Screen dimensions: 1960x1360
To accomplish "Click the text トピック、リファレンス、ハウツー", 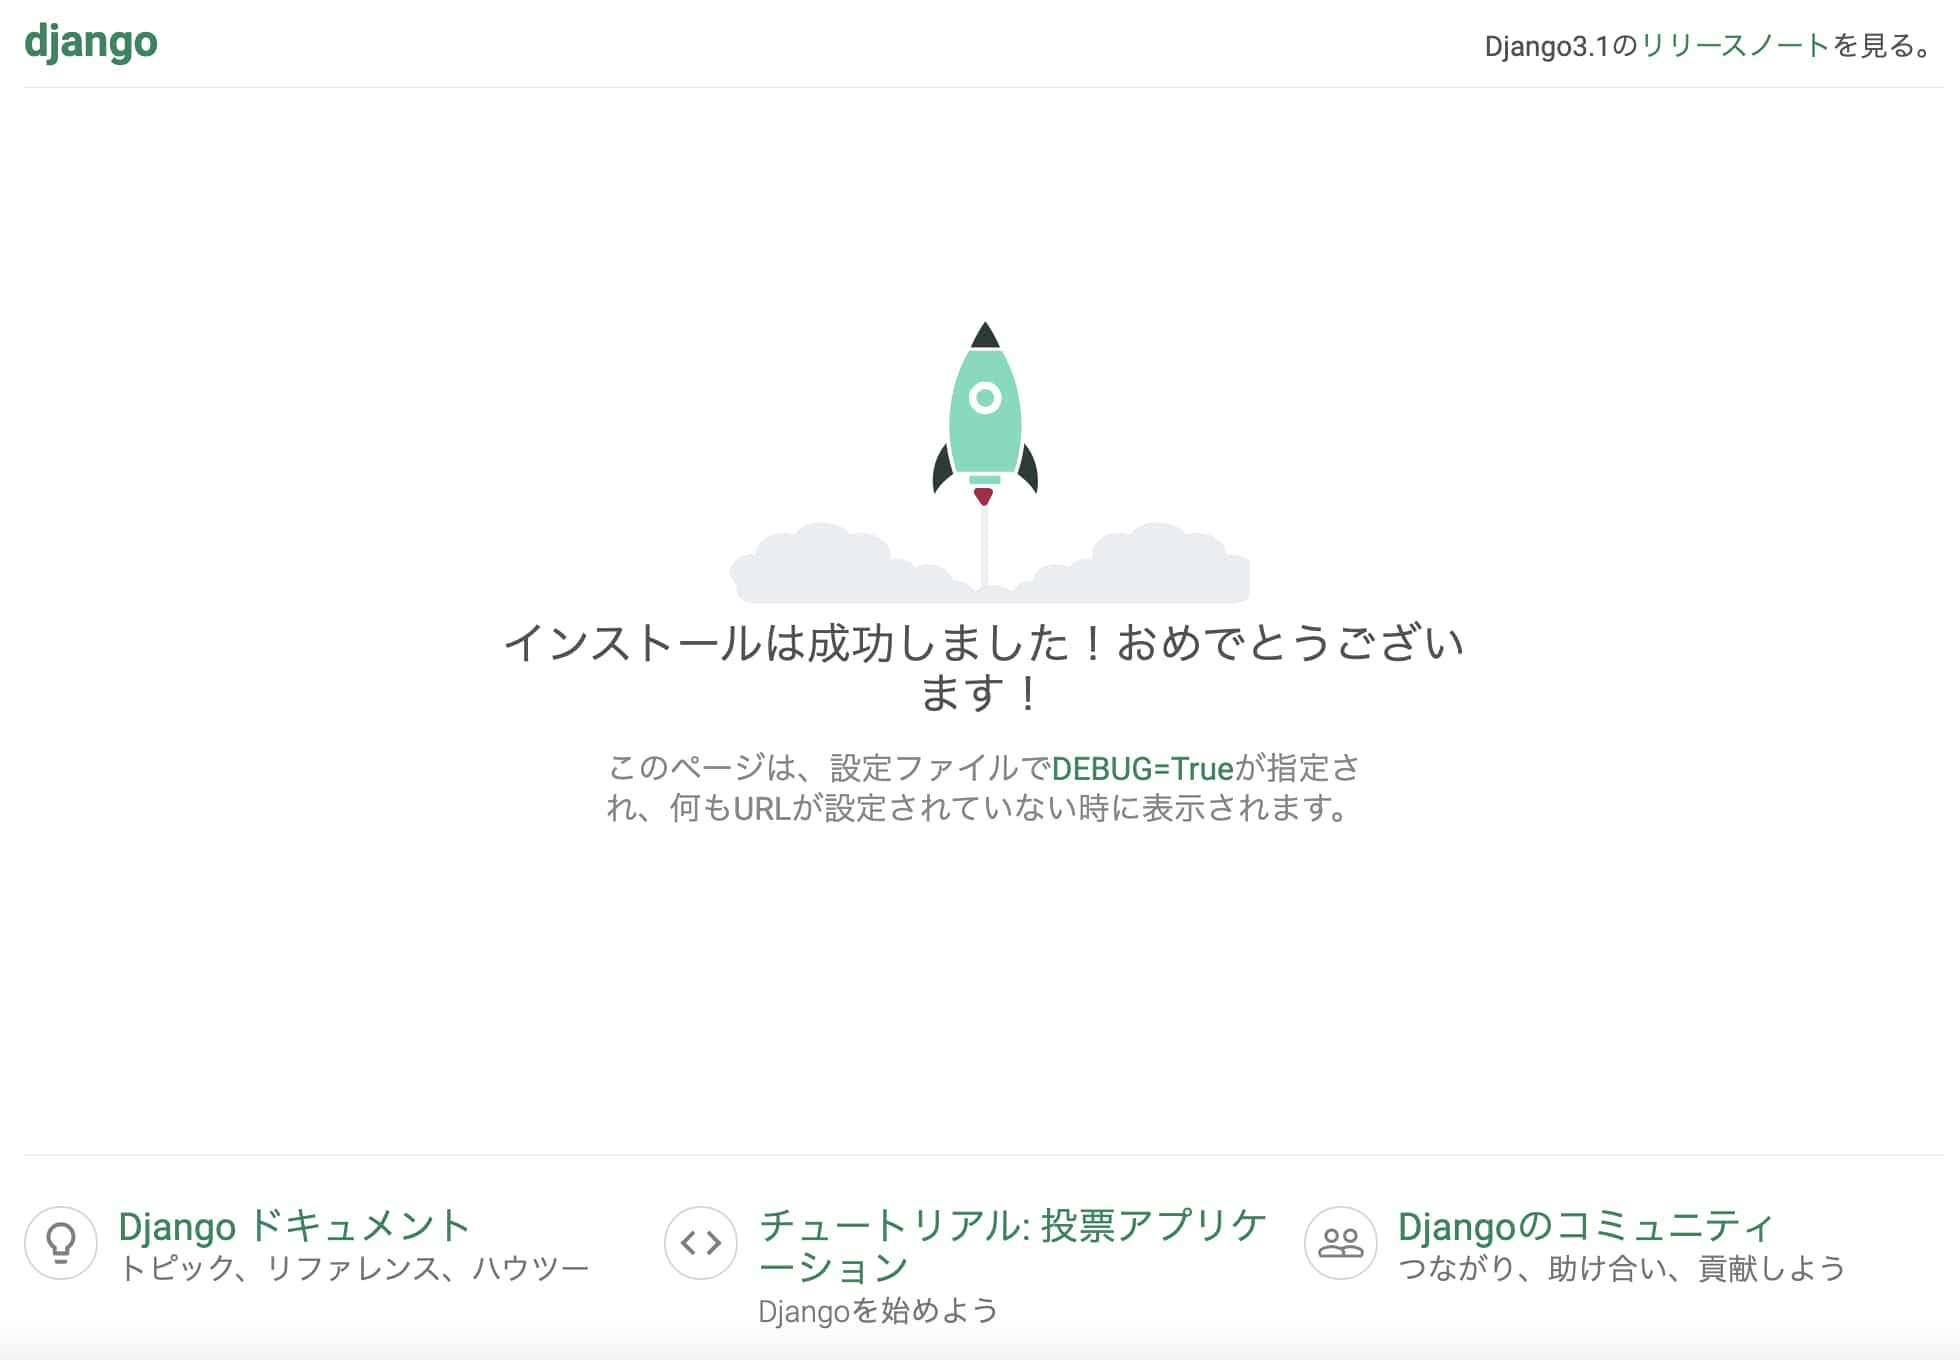I will 354,1268.
